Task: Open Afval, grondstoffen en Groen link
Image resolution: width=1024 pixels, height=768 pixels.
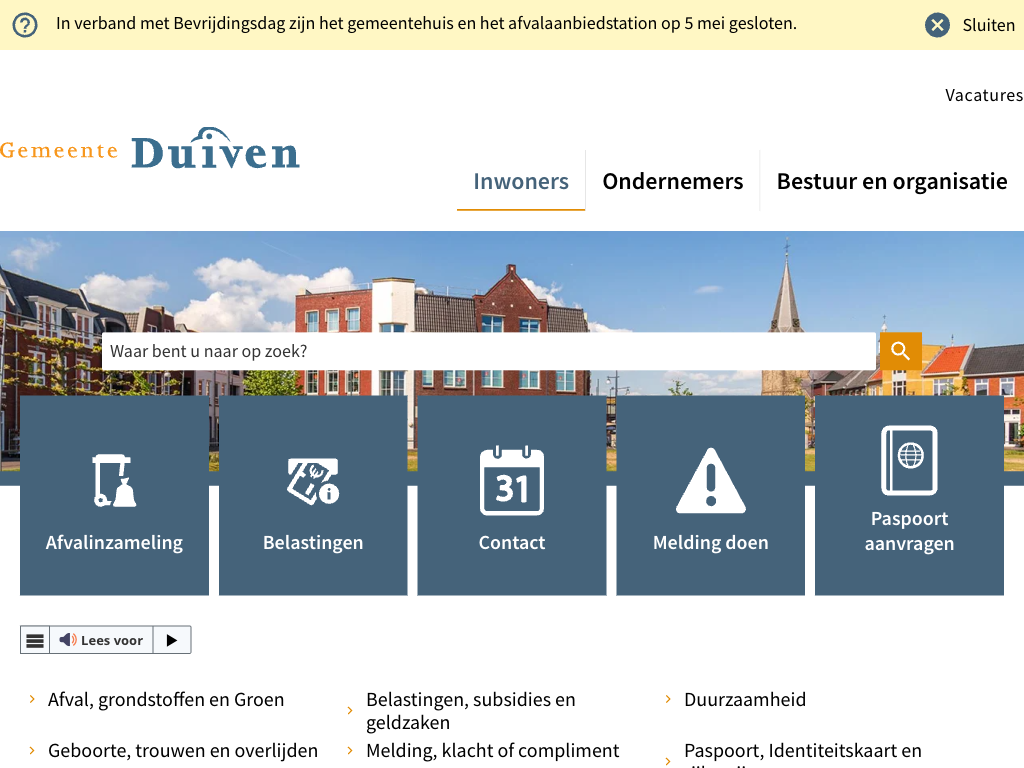Action: click(166, 700)
